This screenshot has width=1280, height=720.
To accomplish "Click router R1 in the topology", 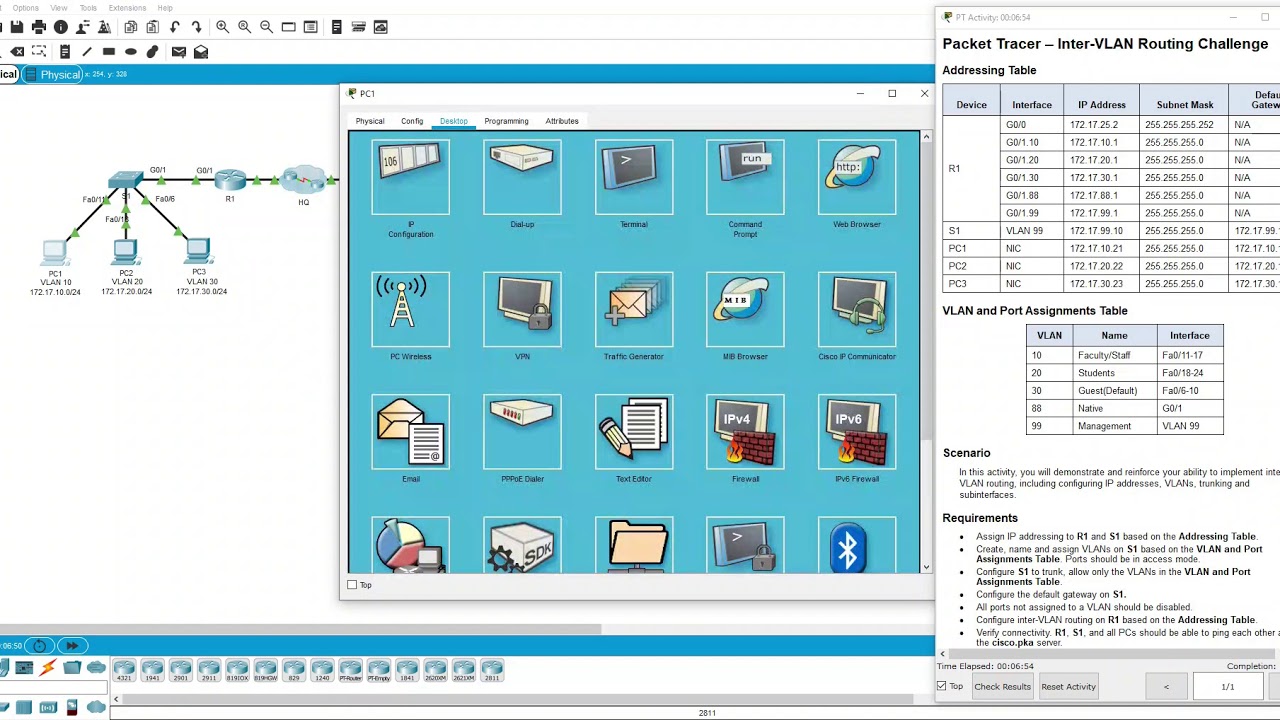I will 230,181.
